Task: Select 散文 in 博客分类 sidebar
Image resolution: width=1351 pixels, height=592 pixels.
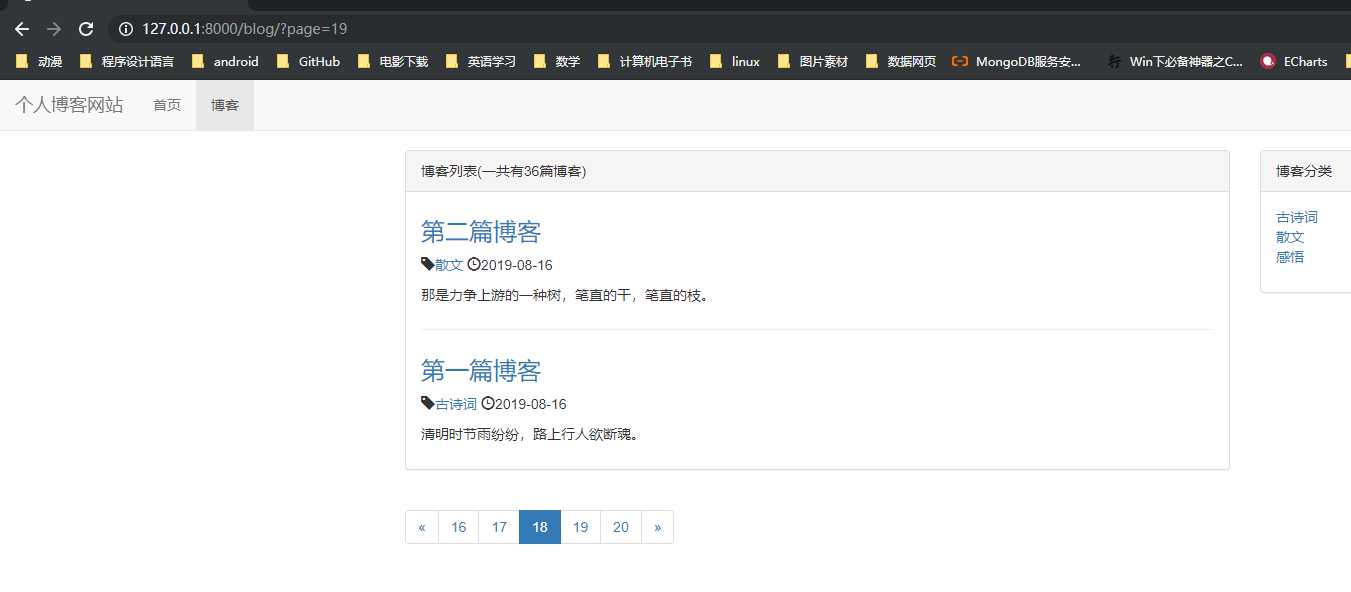Action: 1290,237
